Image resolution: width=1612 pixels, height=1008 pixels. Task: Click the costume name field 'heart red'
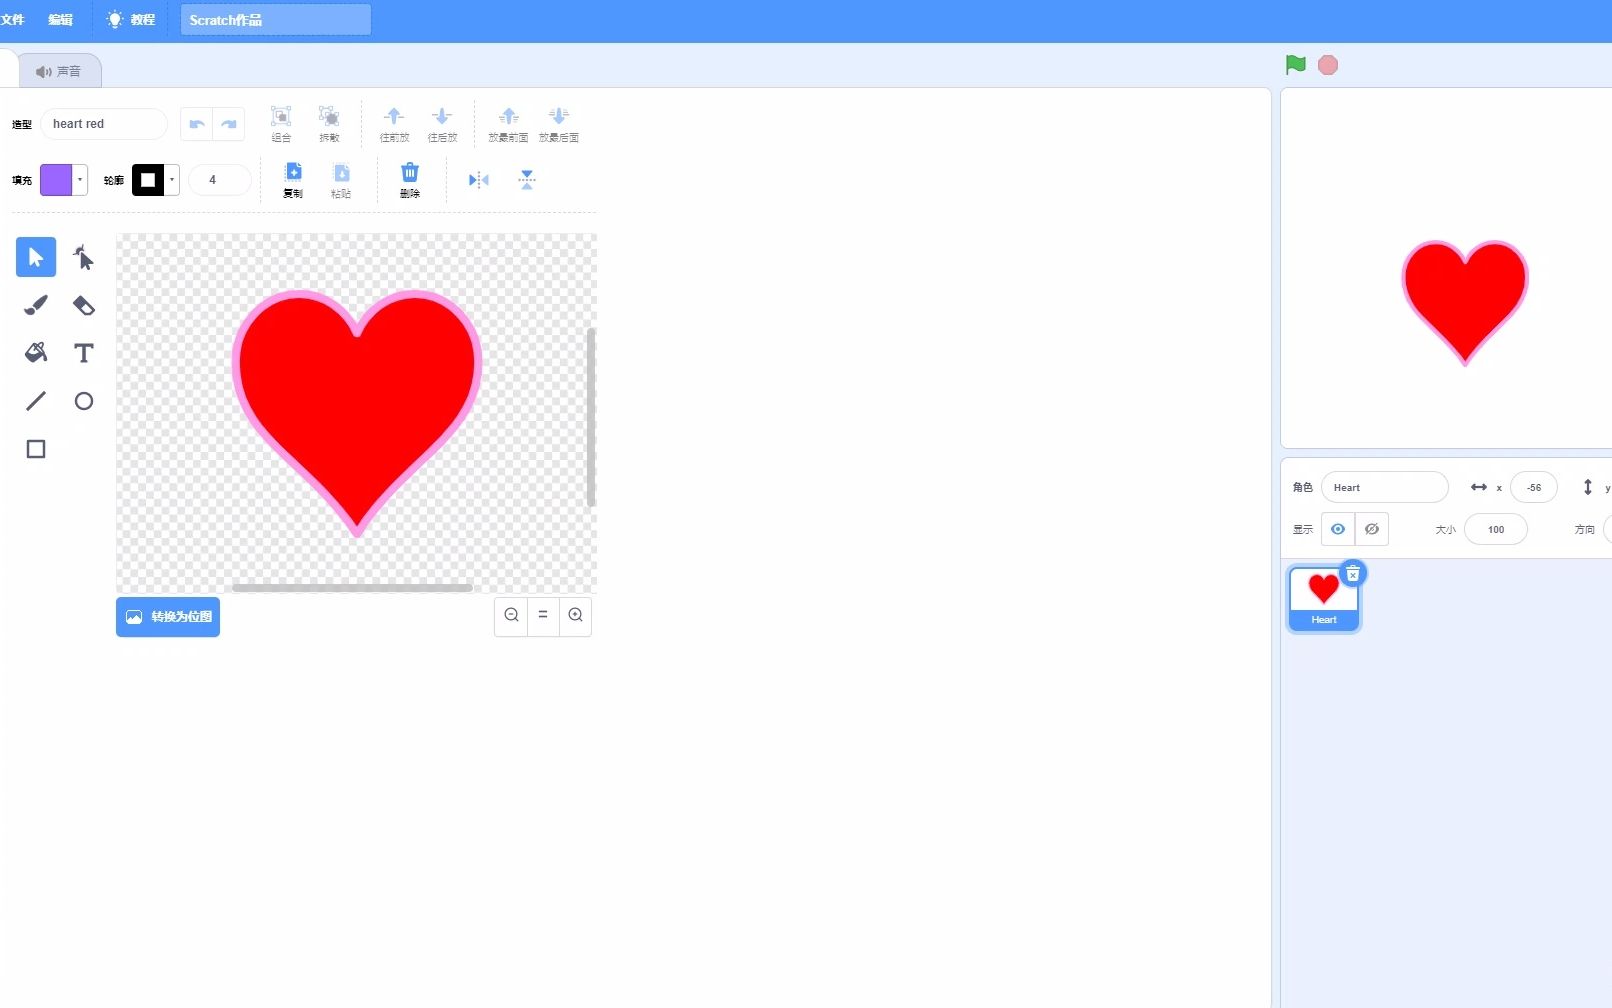[x=104, y=124]
